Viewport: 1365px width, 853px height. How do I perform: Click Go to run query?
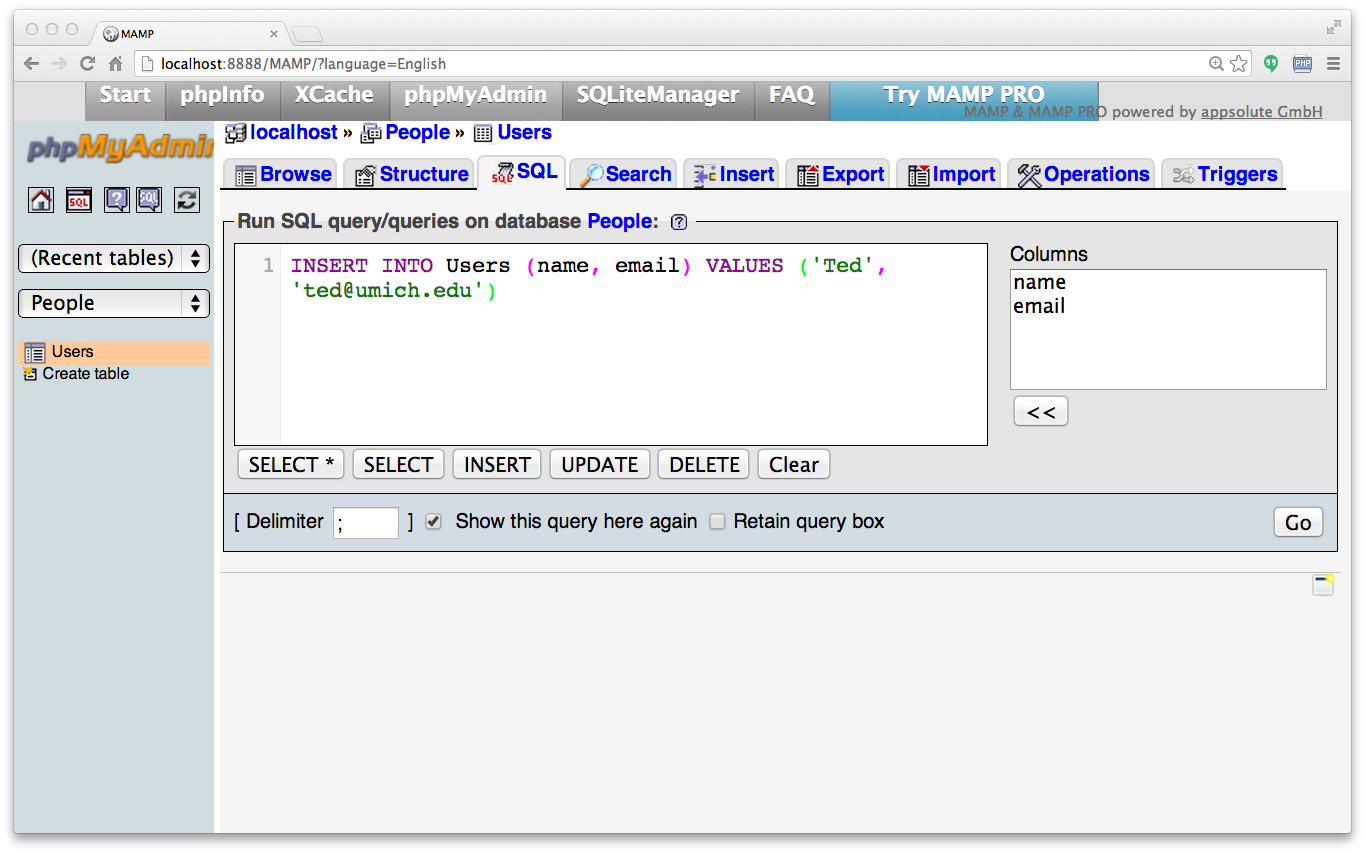point(1298,523)
